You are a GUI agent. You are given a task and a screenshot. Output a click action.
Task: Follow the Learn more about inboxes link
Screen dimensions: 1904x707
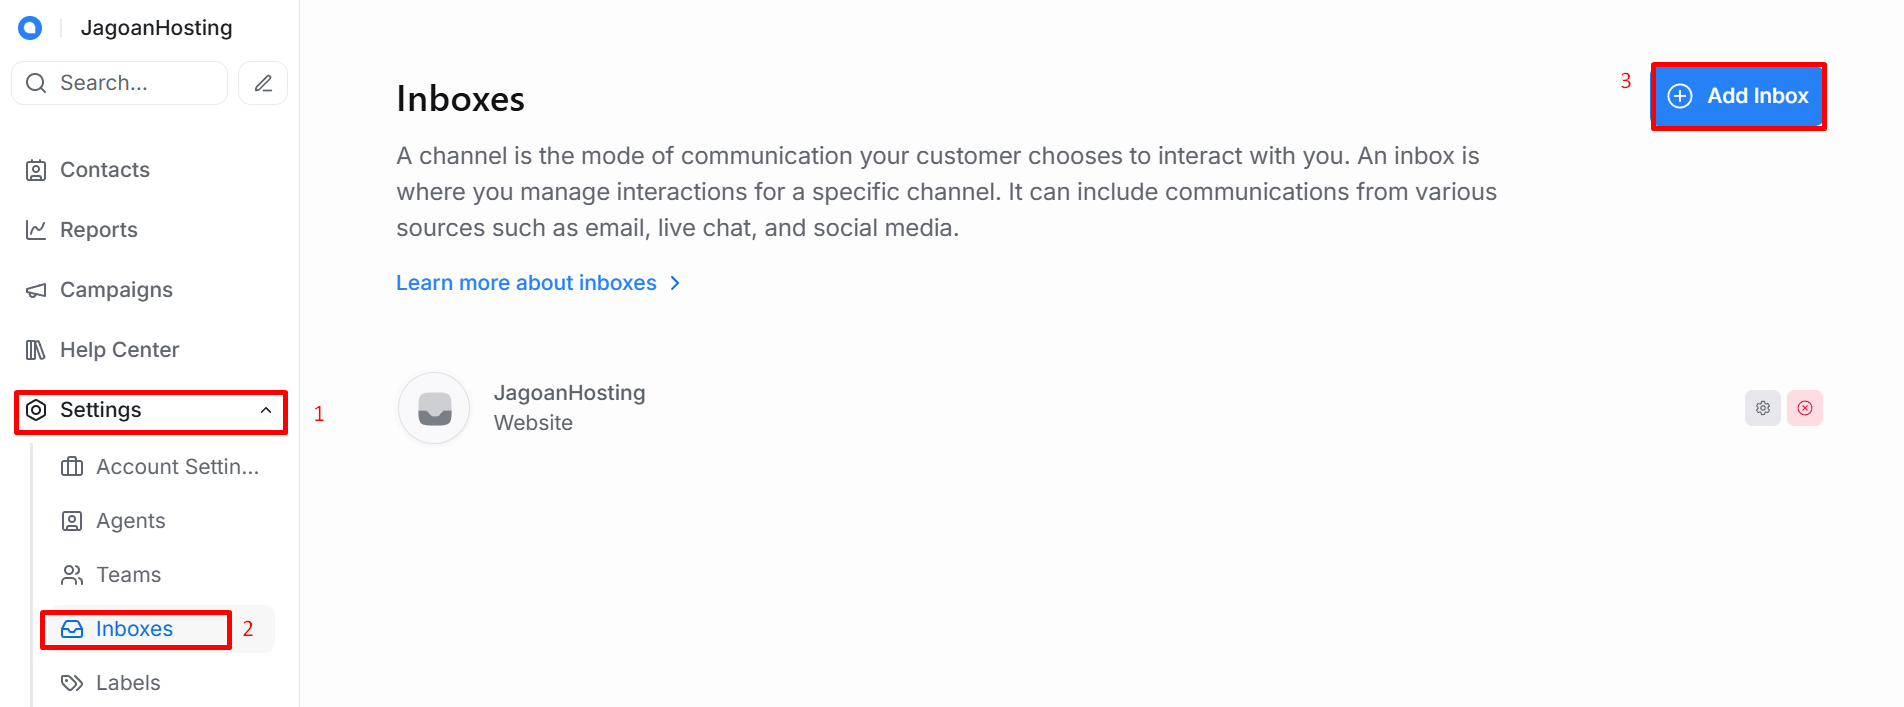click(x=526, y=283)
